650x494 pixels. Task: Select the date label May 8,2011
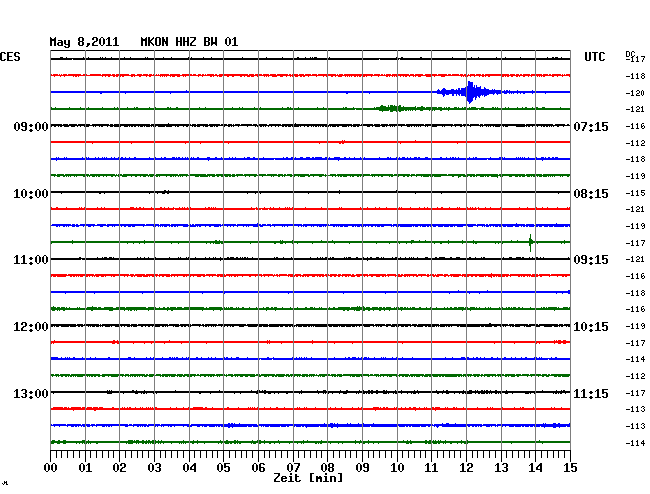pyautogui.click(x=84, y=42)
